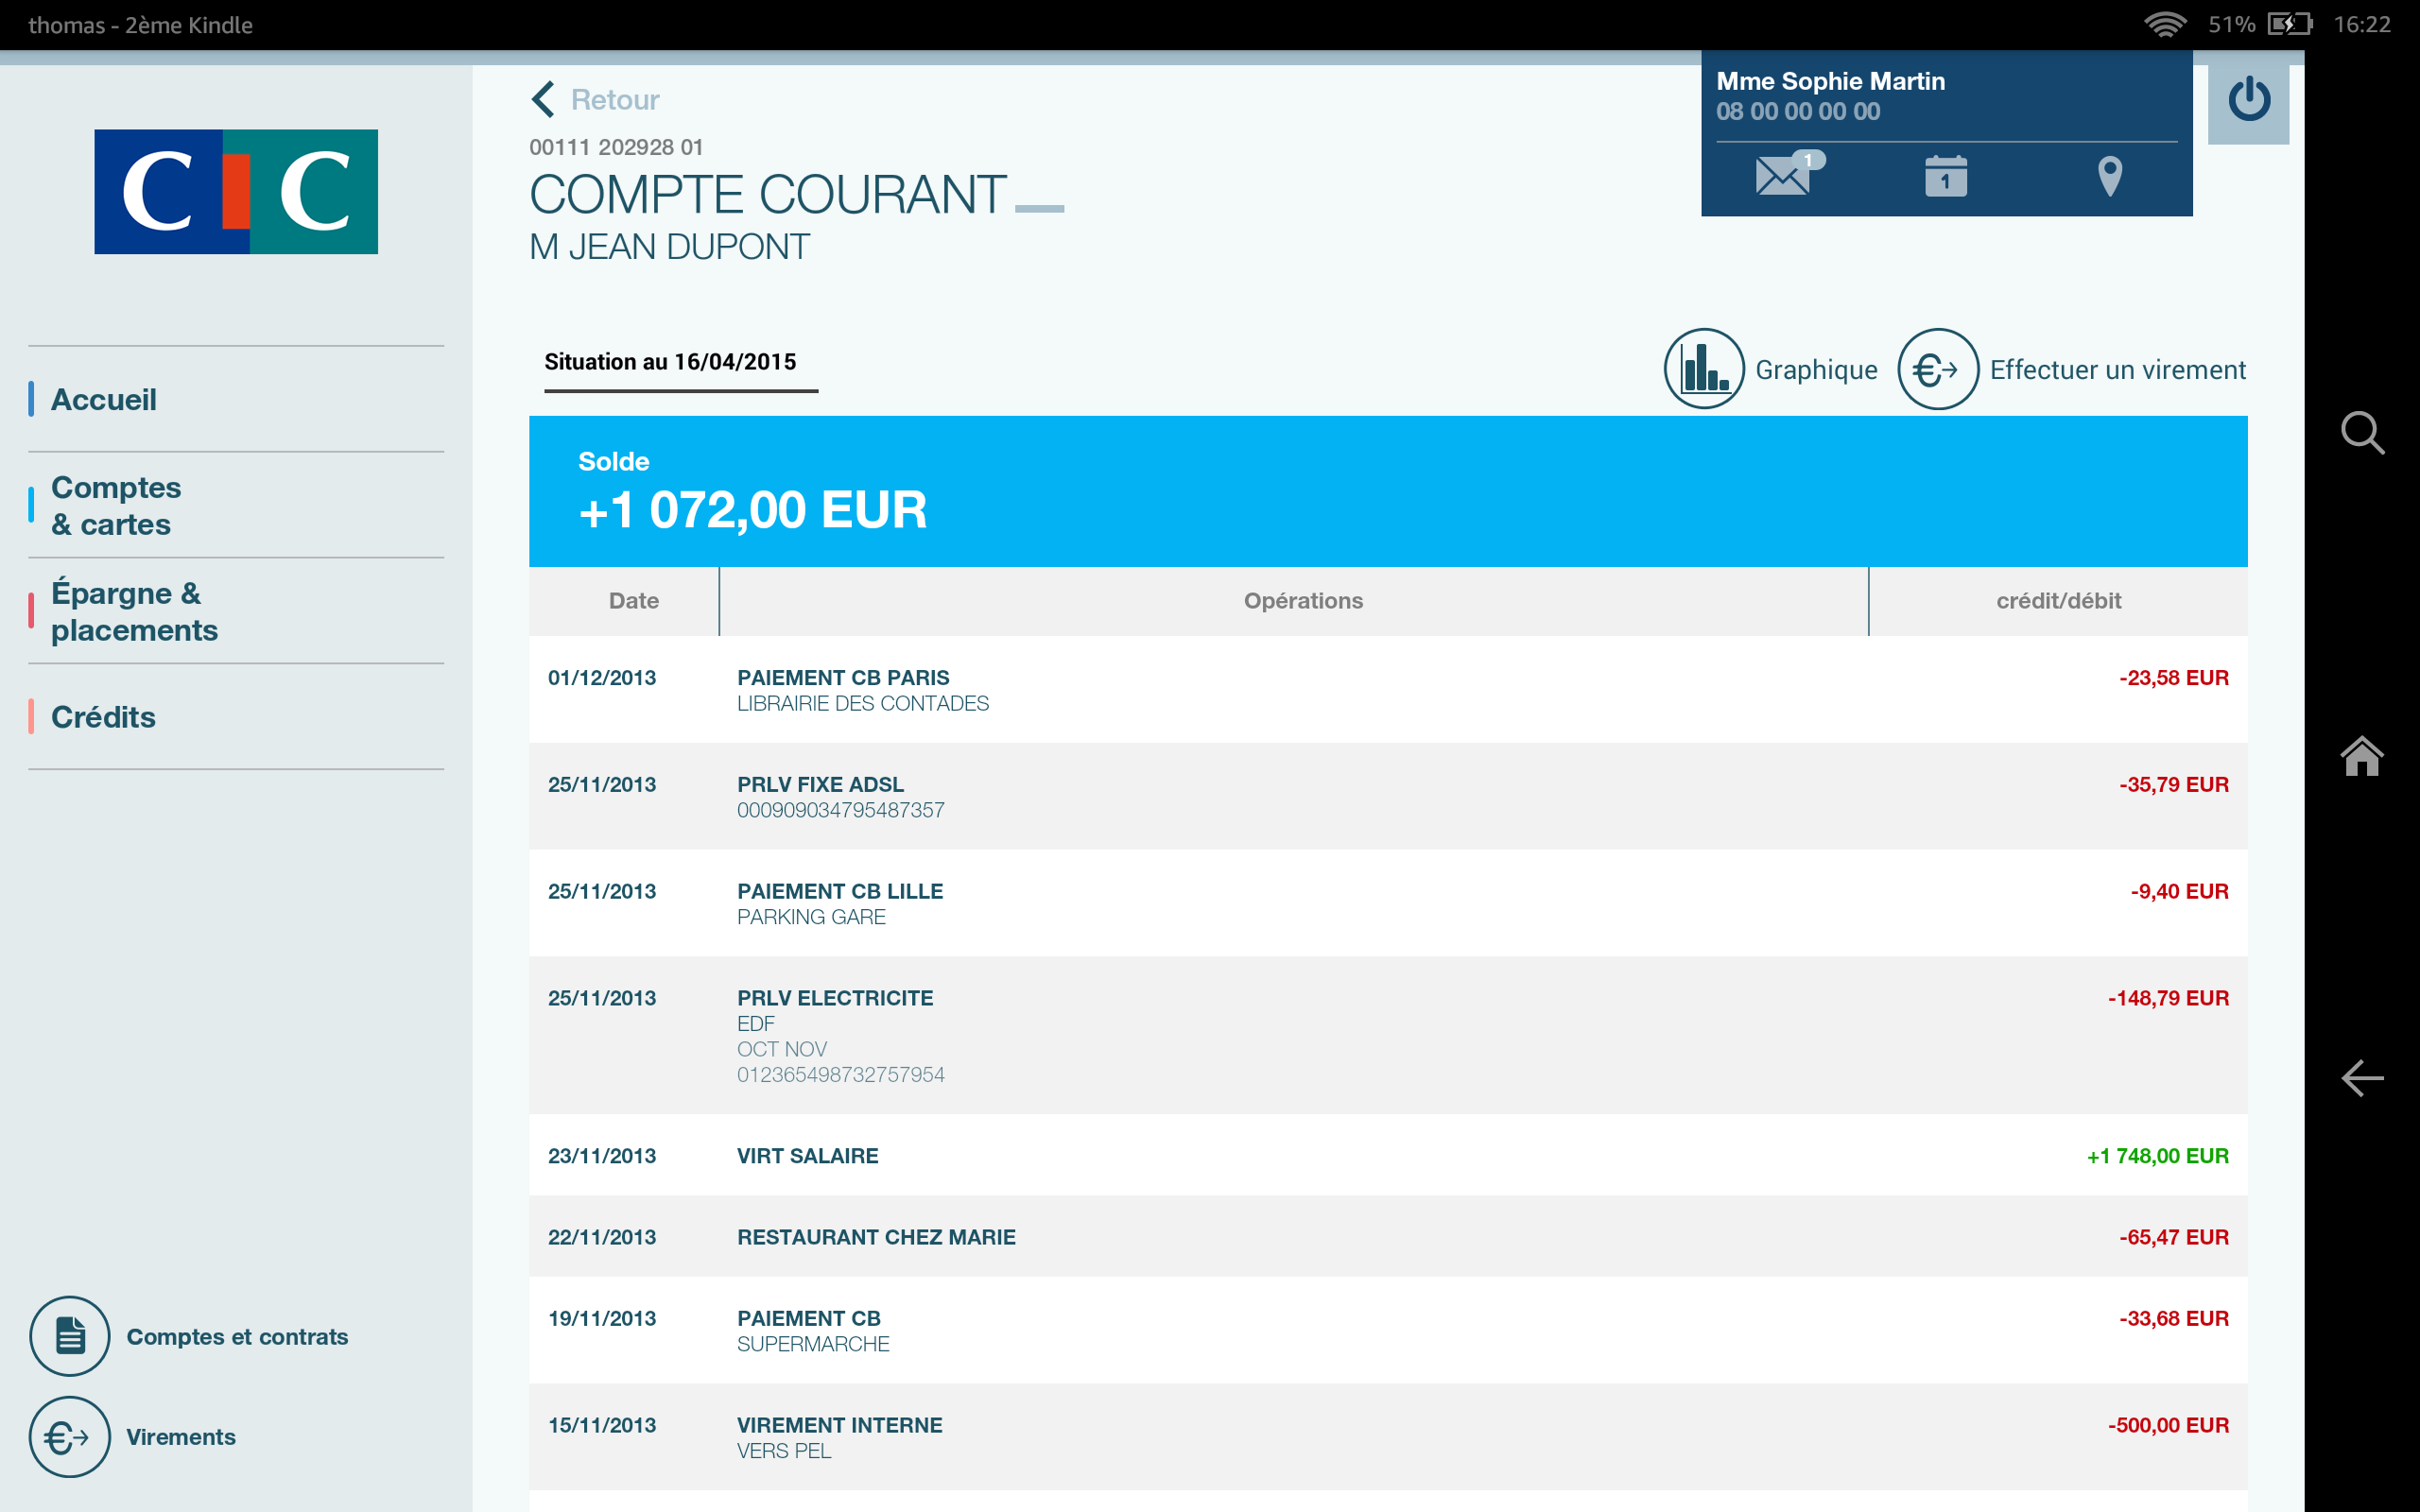This screenshot has height=1512, width=2420.
Task: Open the Comptes & cartes menu entry
Action: (x=116, y=505)
